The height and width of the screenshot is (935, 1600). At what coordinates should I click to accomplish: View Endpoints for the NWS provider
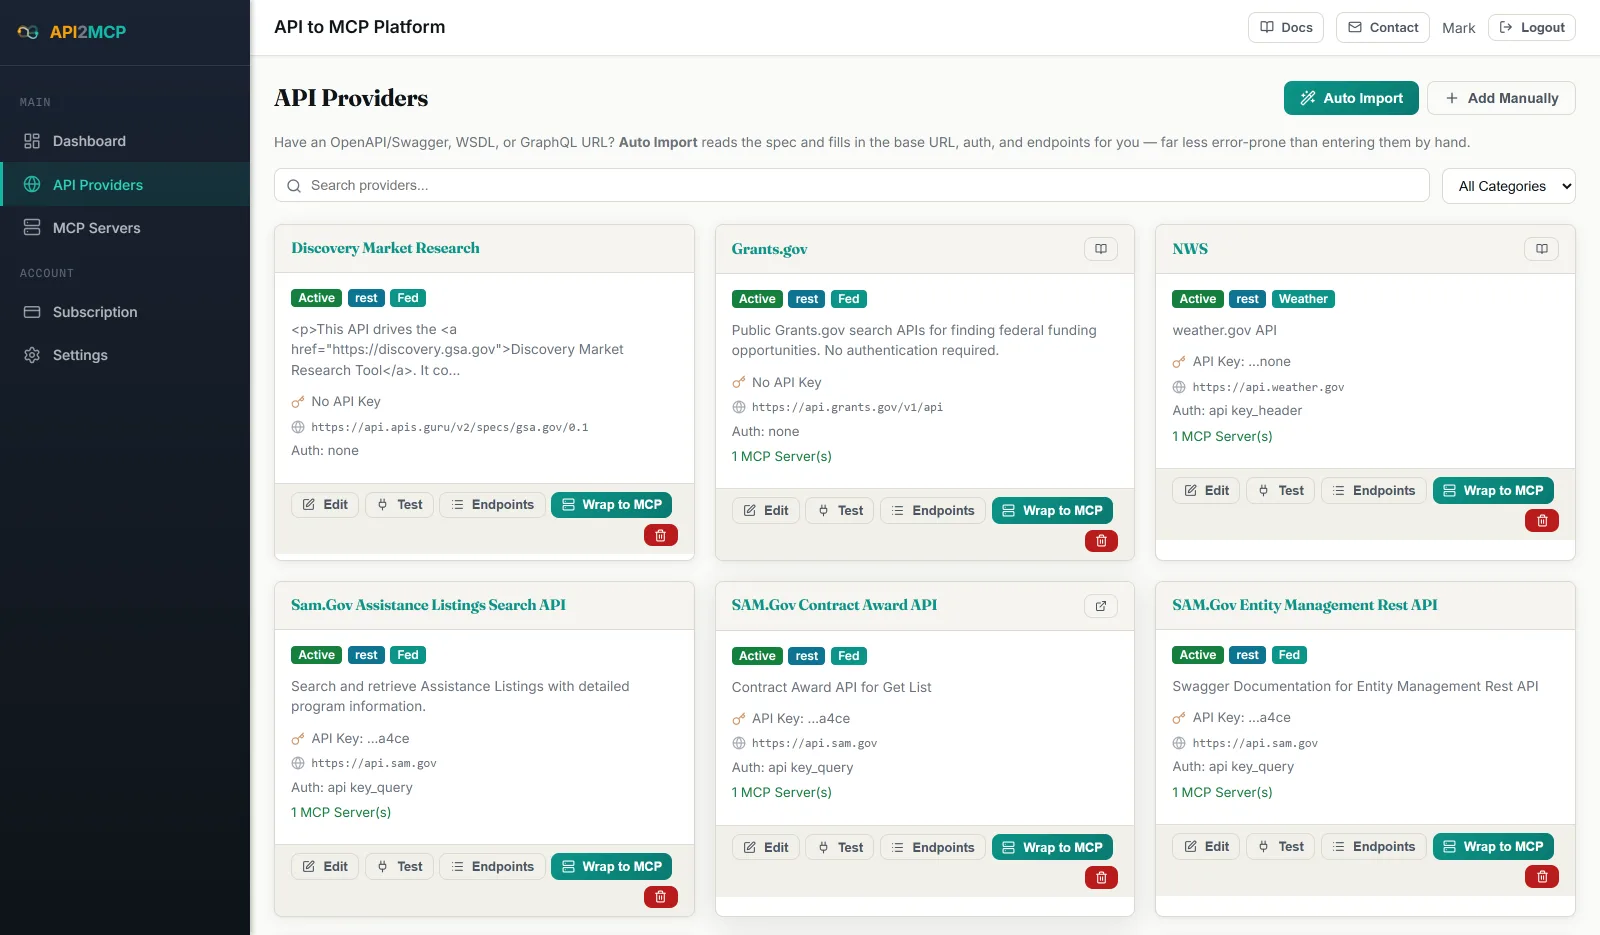pyautogui.click(x=1374, y=491)
